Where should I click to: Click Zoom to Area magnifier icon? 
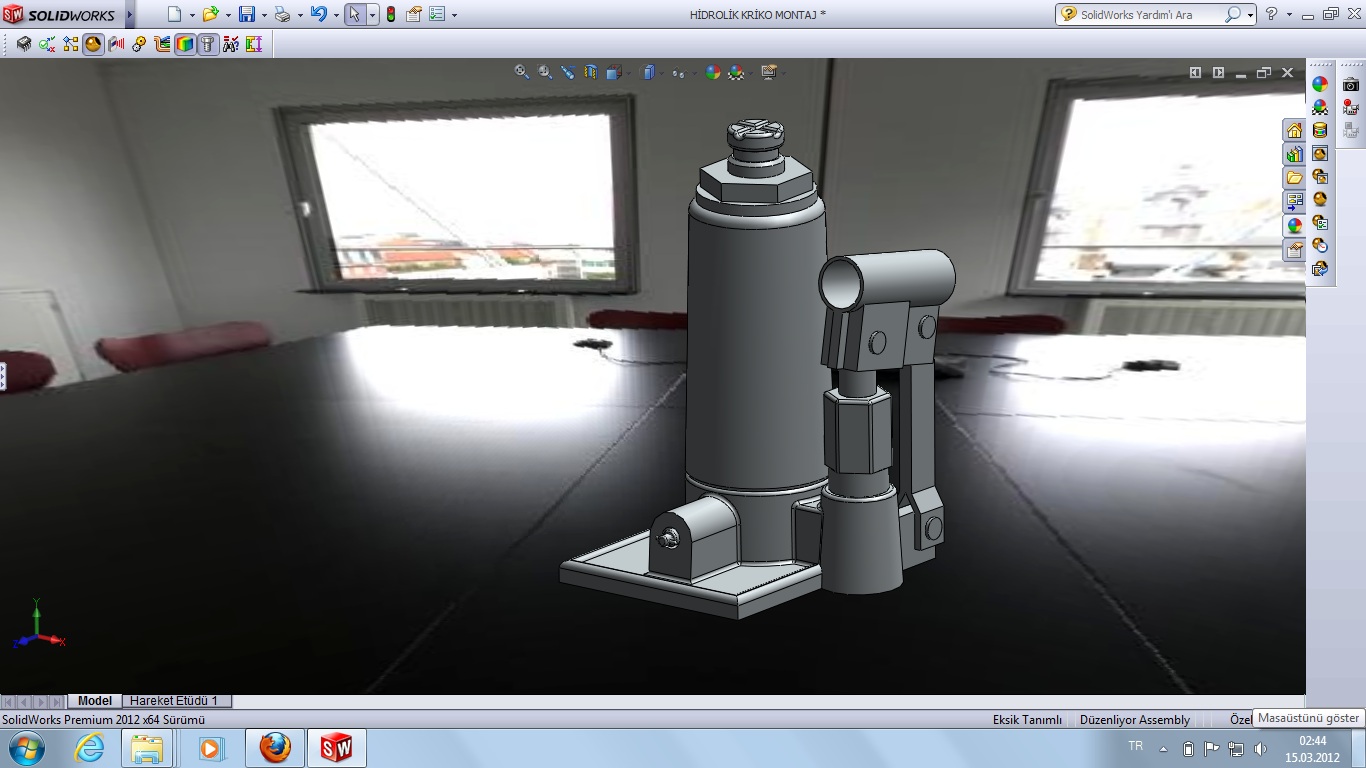click(x=545, y=72)
